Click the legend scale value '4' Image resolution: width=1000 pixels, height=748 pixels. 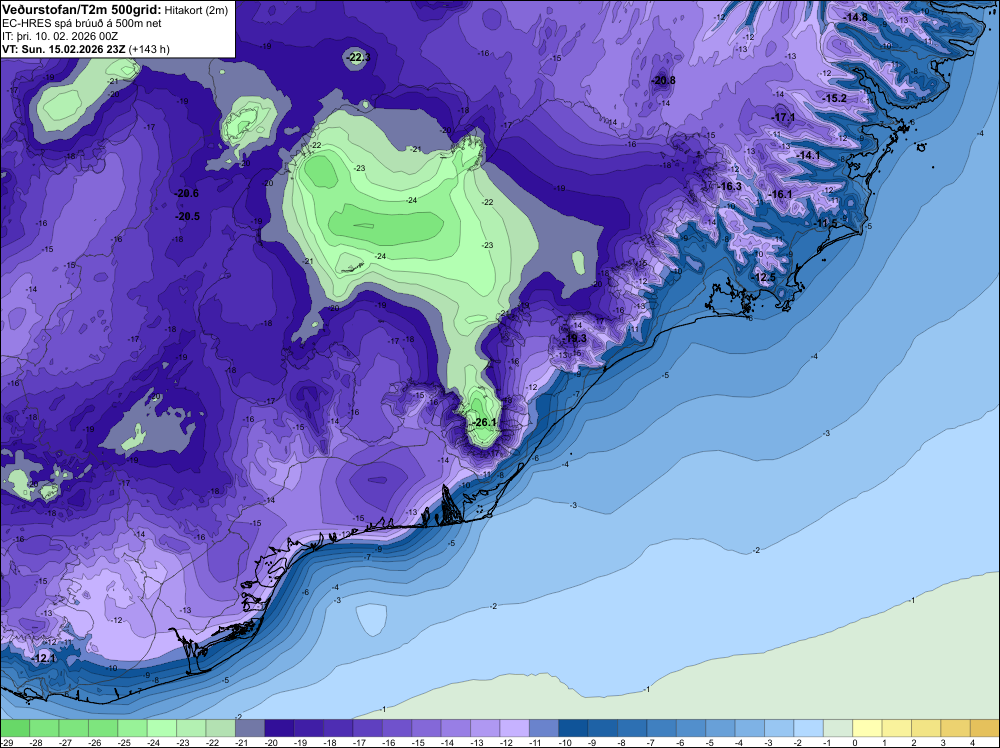972,743
